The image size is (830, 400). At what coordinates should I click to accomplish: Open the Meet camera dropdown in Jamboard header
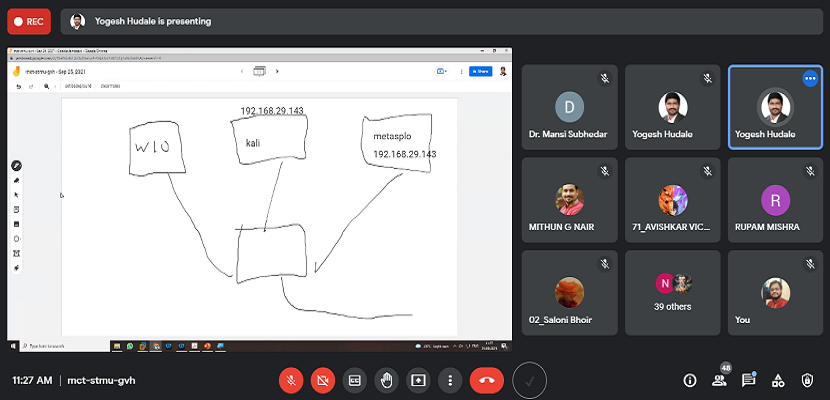click(441, 71)
